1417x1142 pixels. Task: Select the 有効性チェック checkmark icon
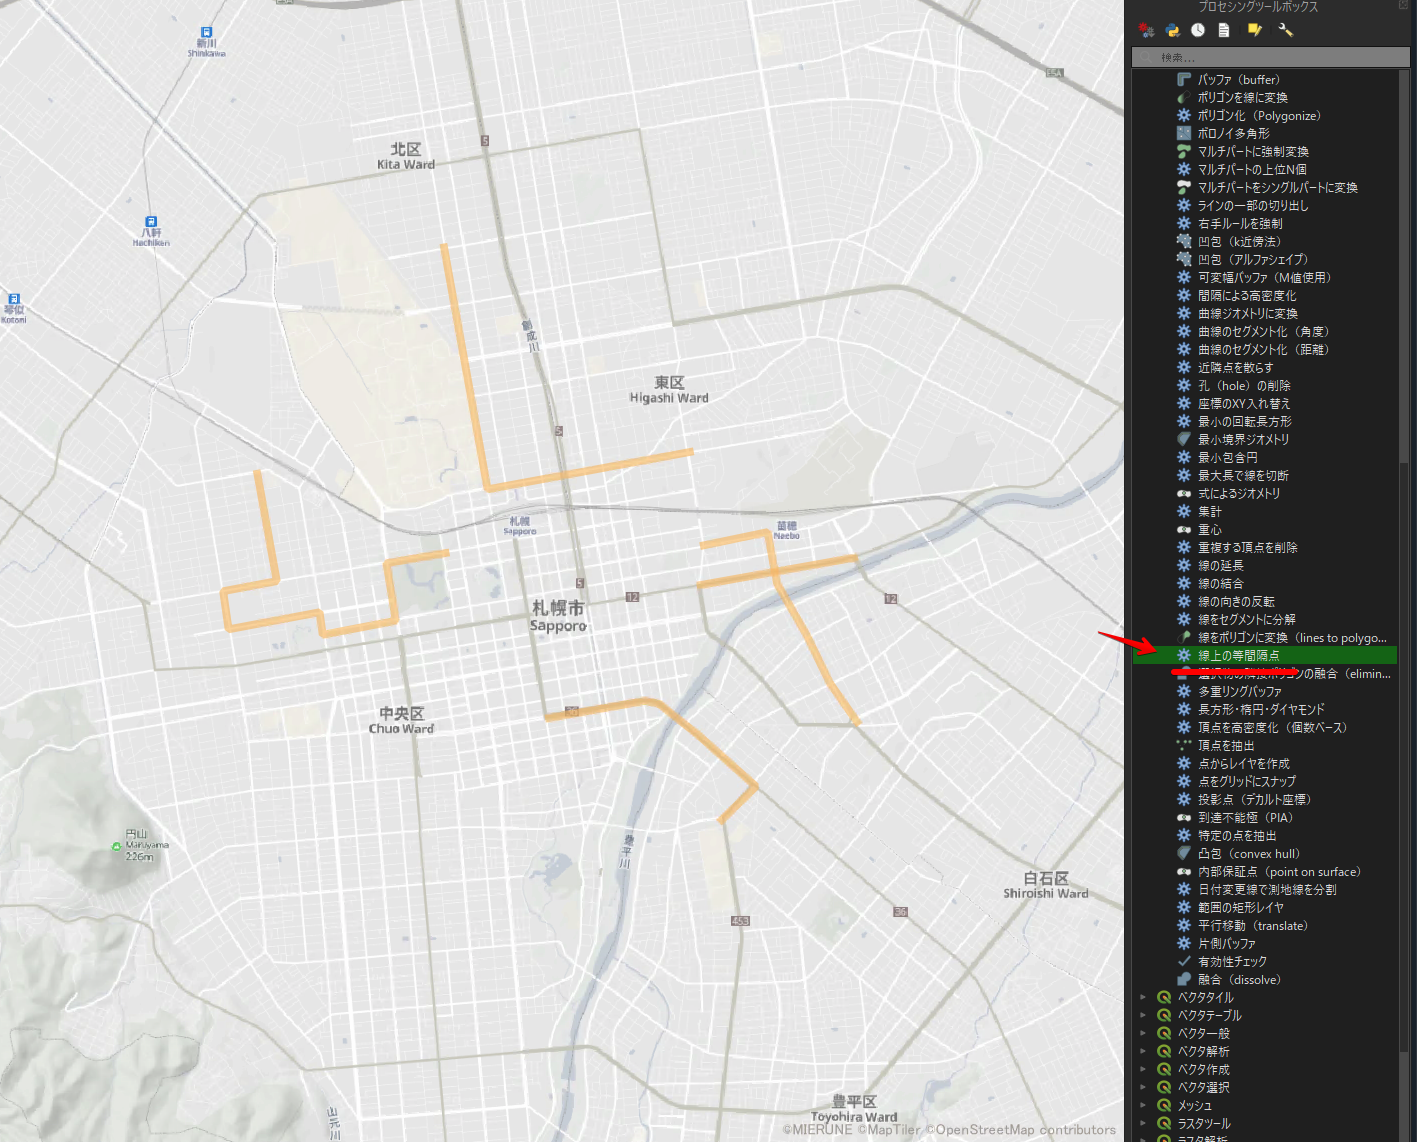click(x=1184, y=961)
